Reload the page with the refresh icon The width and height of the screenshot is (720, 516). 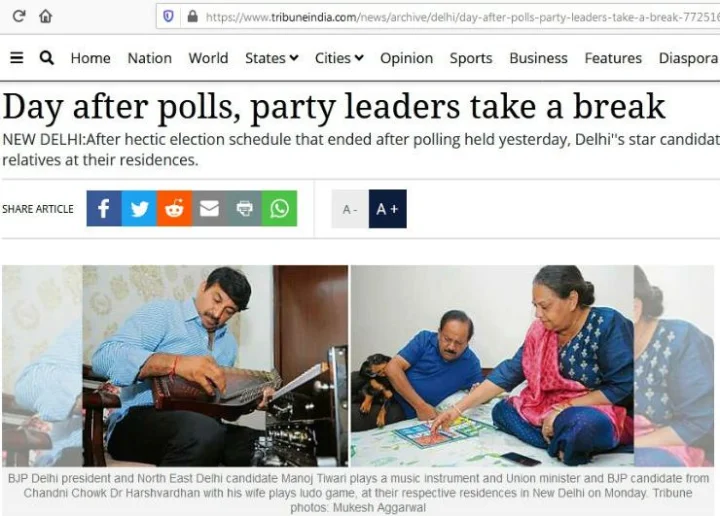(x=18, y=17)
